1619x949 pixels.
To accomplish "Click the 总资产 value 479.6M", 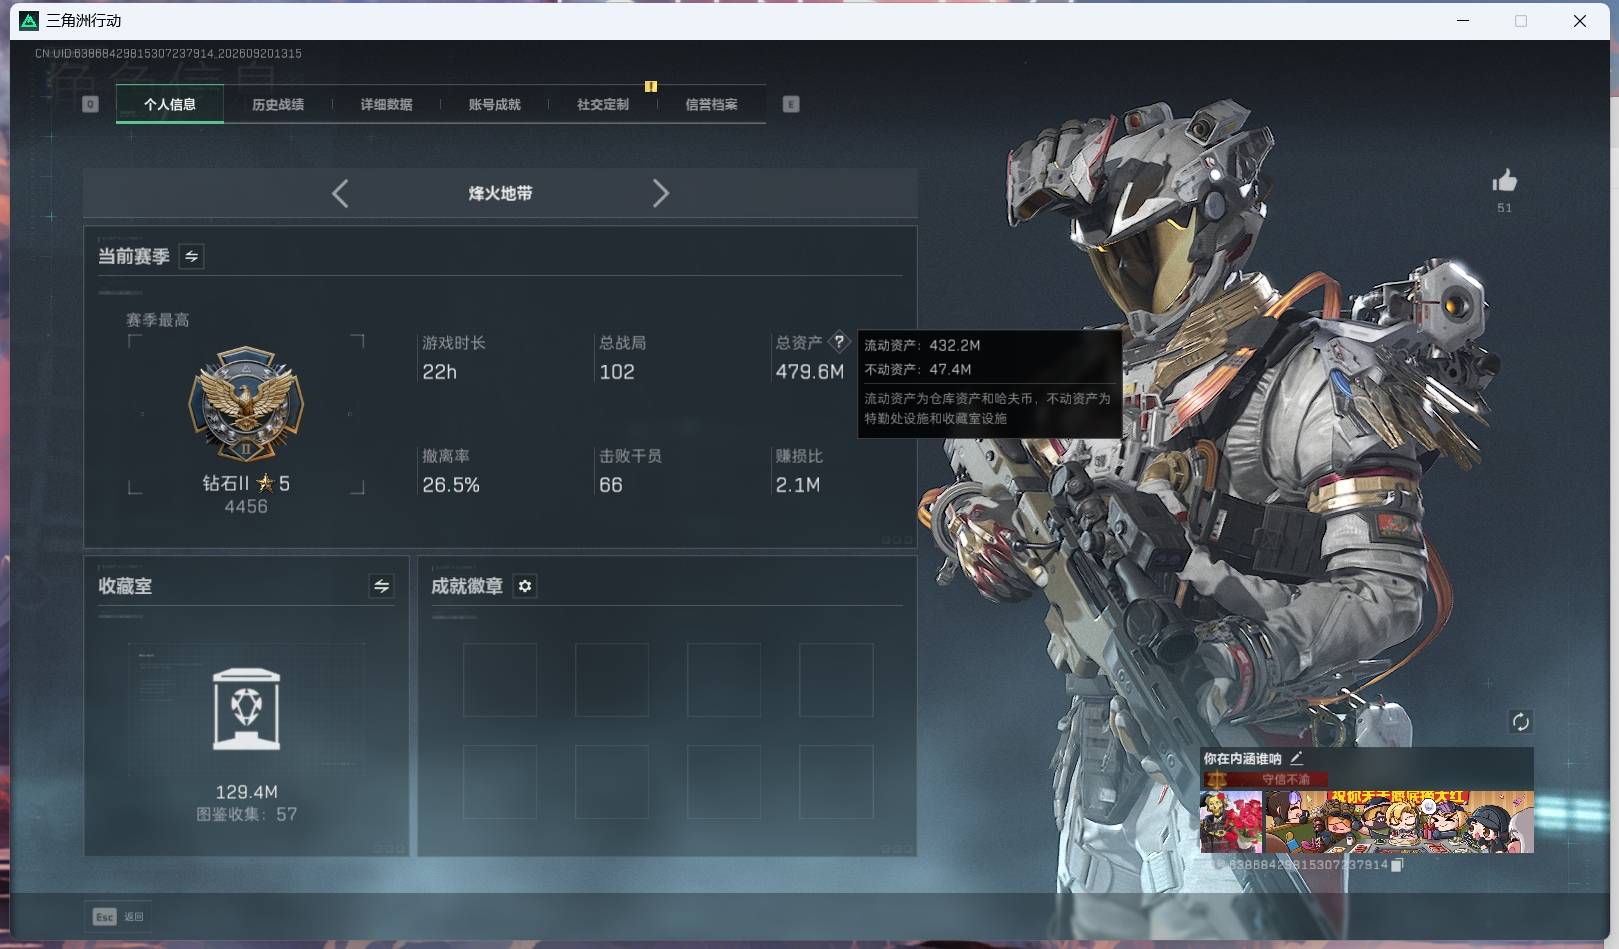I will pos(810,372).
